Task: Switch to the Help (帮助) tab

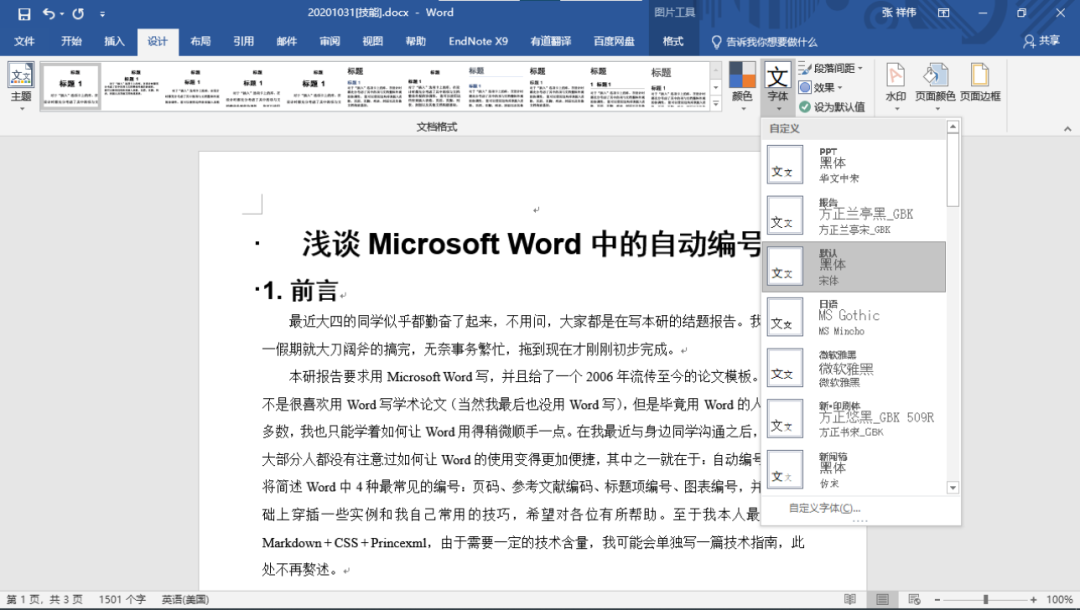Action: pos(415,41)
